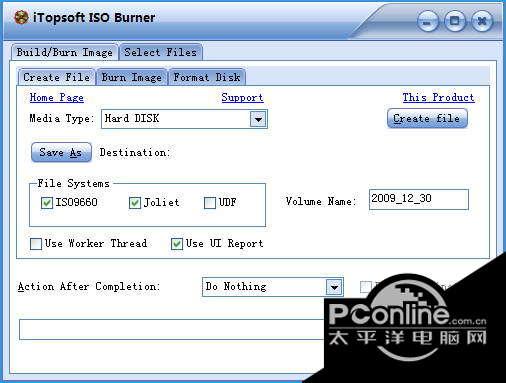Click the Hard DISK media type field
The height and width of the screenshot is (383, 506).
(184, 119)
